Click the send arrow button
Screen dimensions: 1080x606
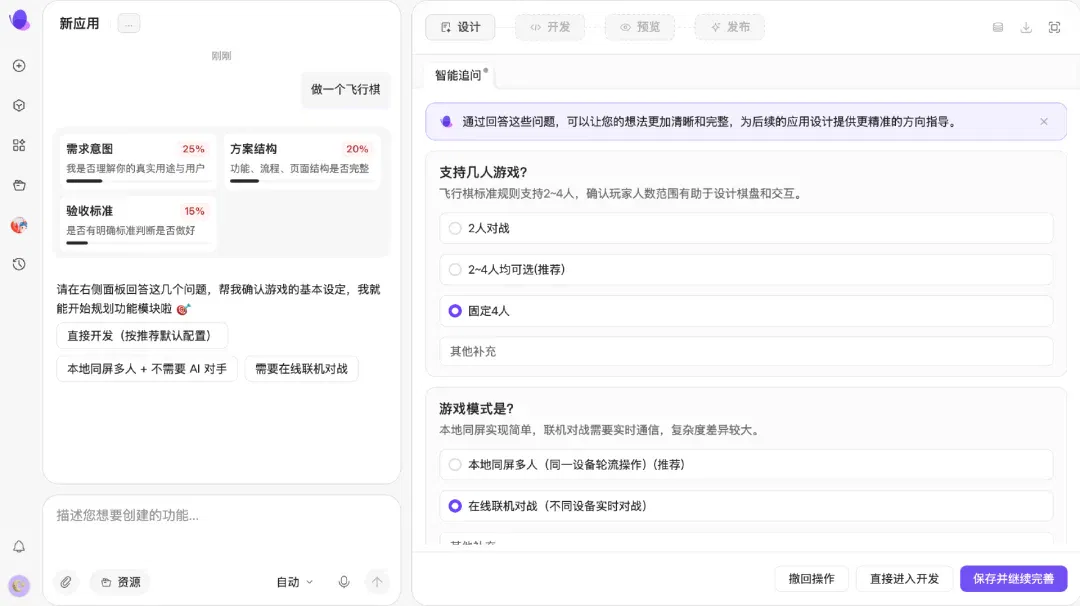point(377,582)
